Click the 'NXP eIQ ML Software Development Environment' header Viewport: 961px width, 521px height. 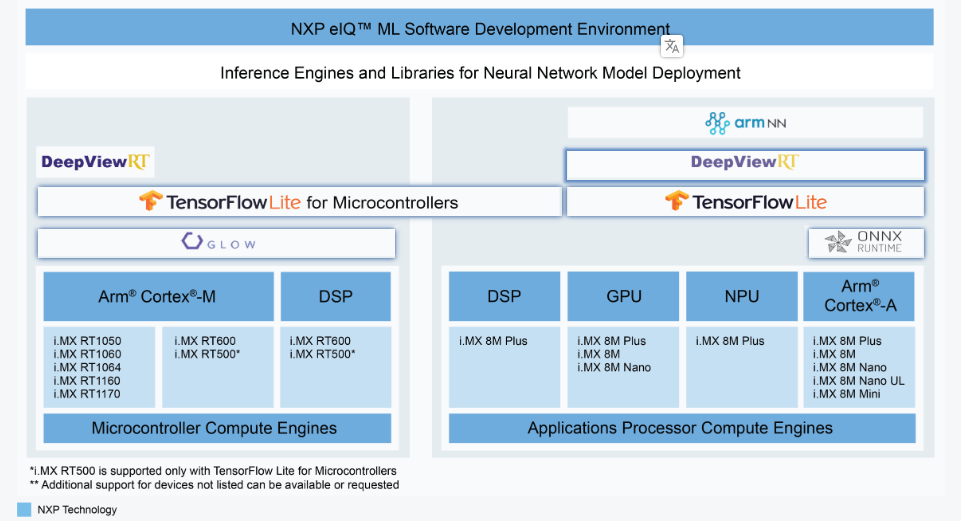pyautogui.click(x=479, y=29)
